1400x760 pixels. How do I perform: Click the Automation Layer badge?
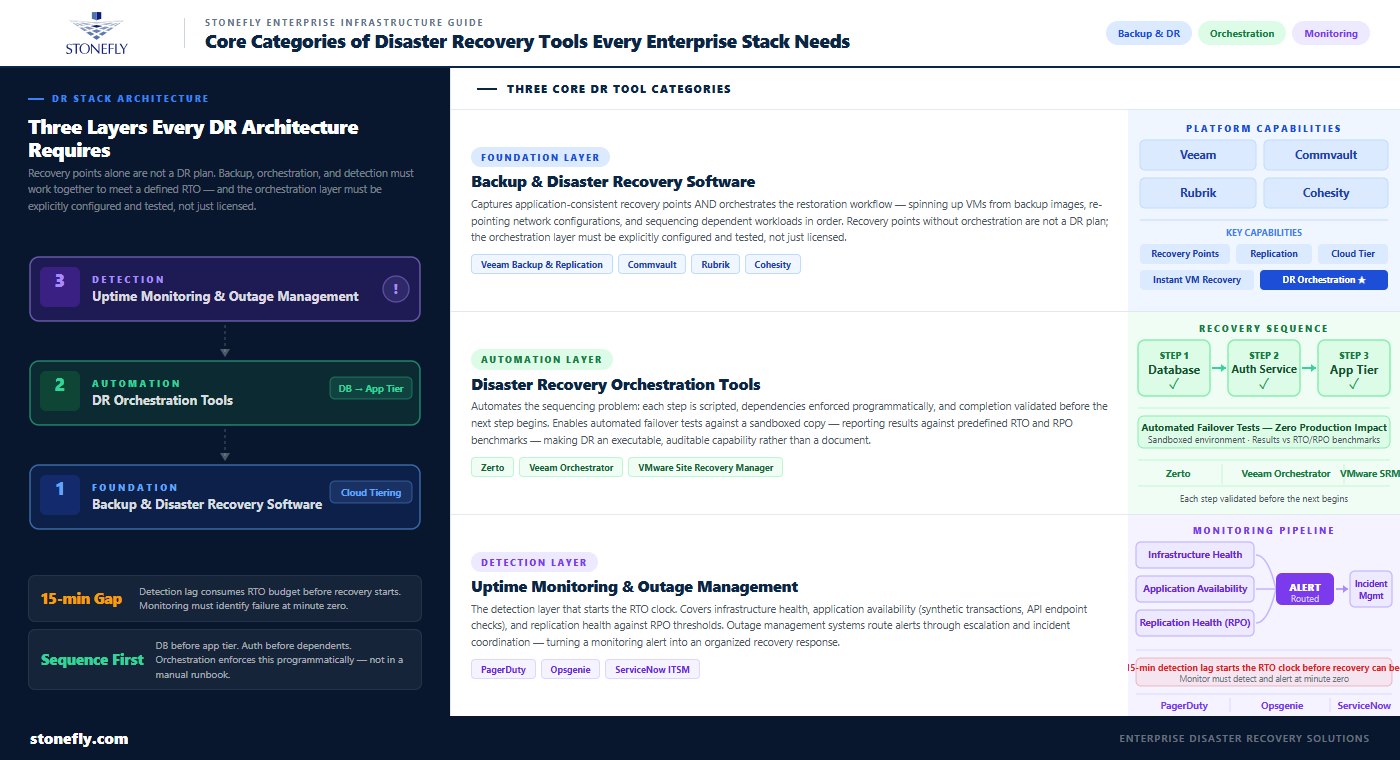tap(542, 359)
